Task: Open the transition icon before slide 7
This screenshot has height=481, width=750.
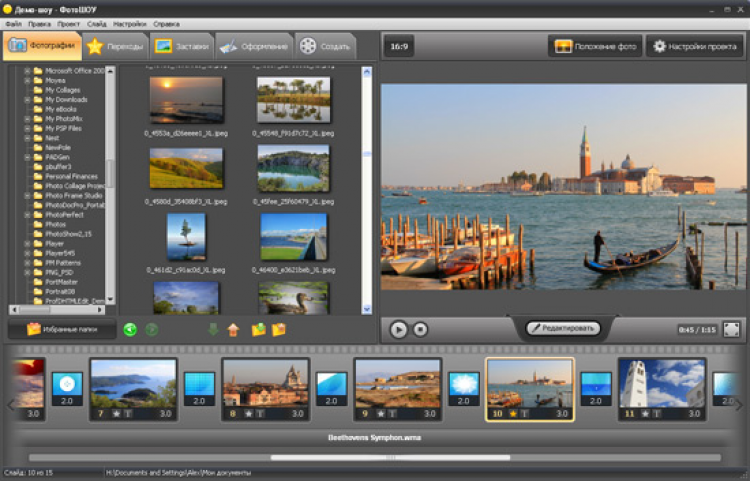Action: click(67, 389)
